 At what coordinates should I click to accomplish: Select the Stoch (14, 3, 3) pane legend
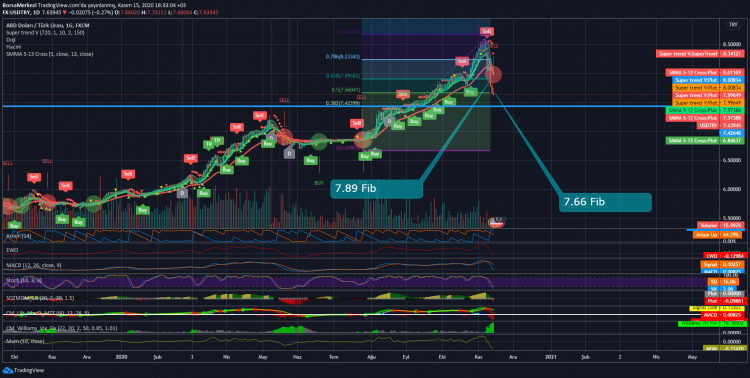(23, 280)
